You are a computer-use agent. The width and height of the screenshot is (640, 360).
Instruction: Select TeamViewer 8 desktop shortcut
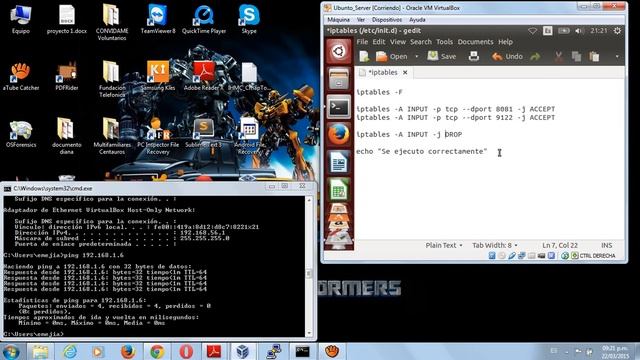coord(158,20)
